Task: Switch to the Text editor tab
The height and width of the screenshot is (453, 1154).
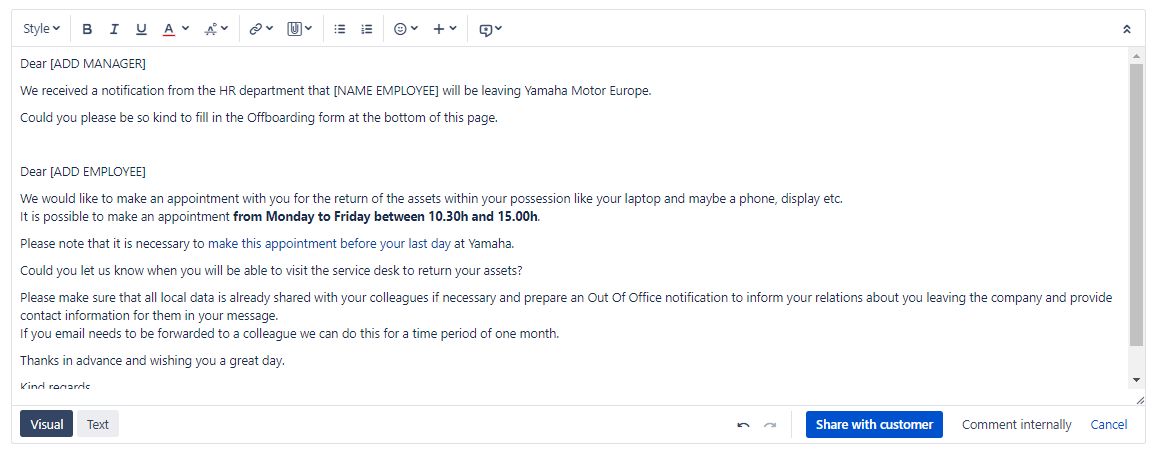Action: click(98, 424)
